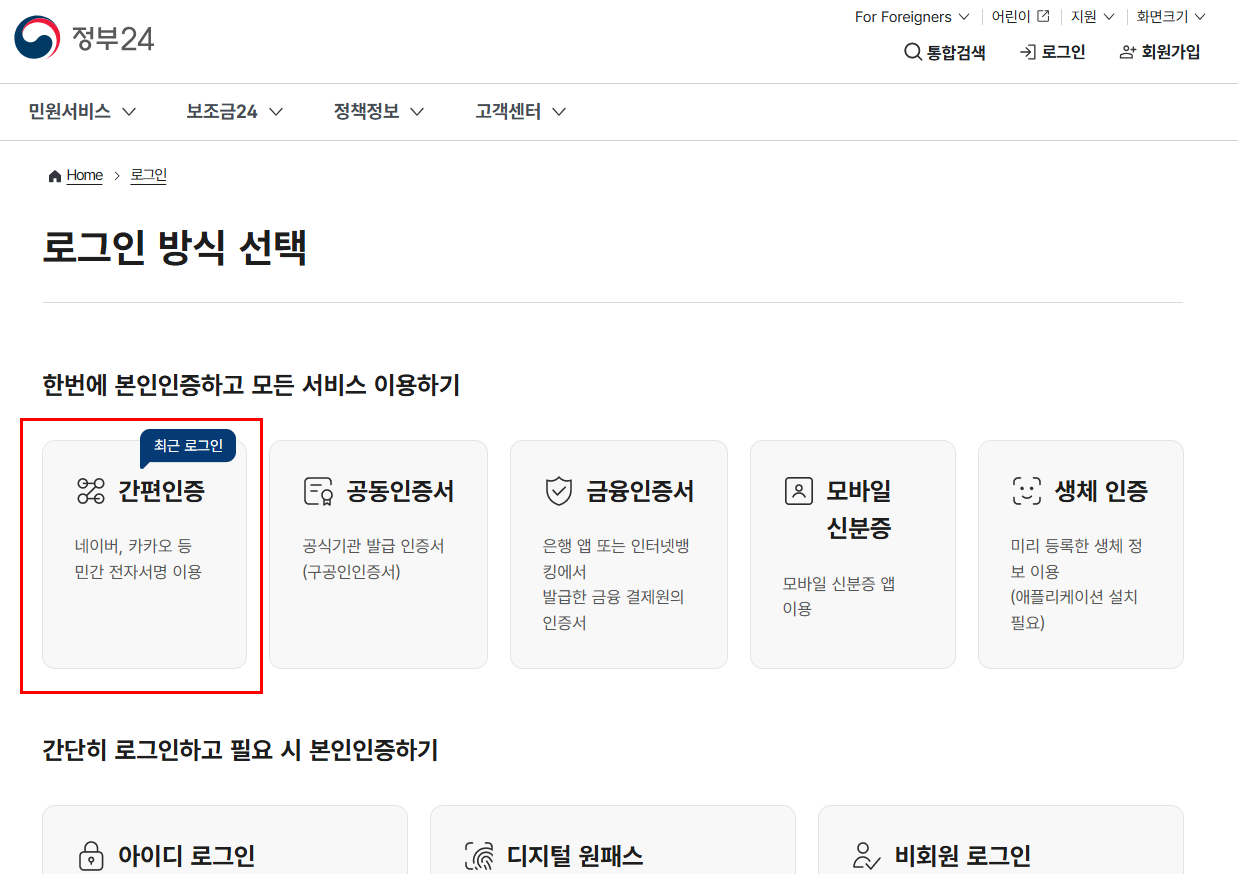1238x874 pixels.
Task: Click the home icon in breadcrumb
Action: (x=54, y=176)
